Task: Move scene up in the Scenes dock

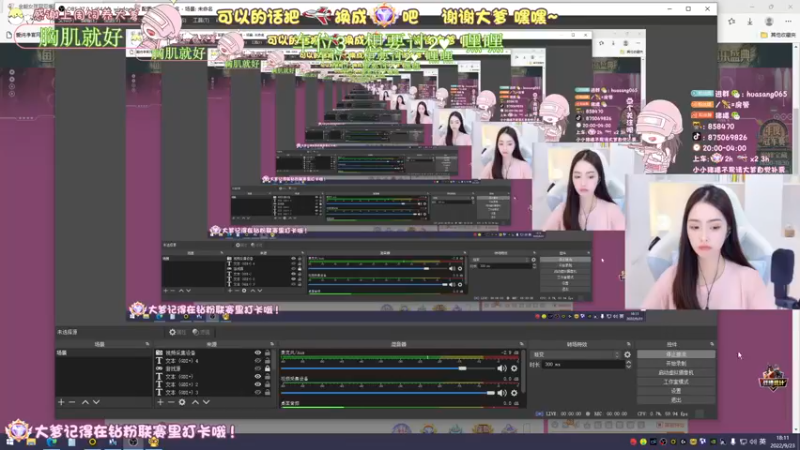Action: coord(85,403)
